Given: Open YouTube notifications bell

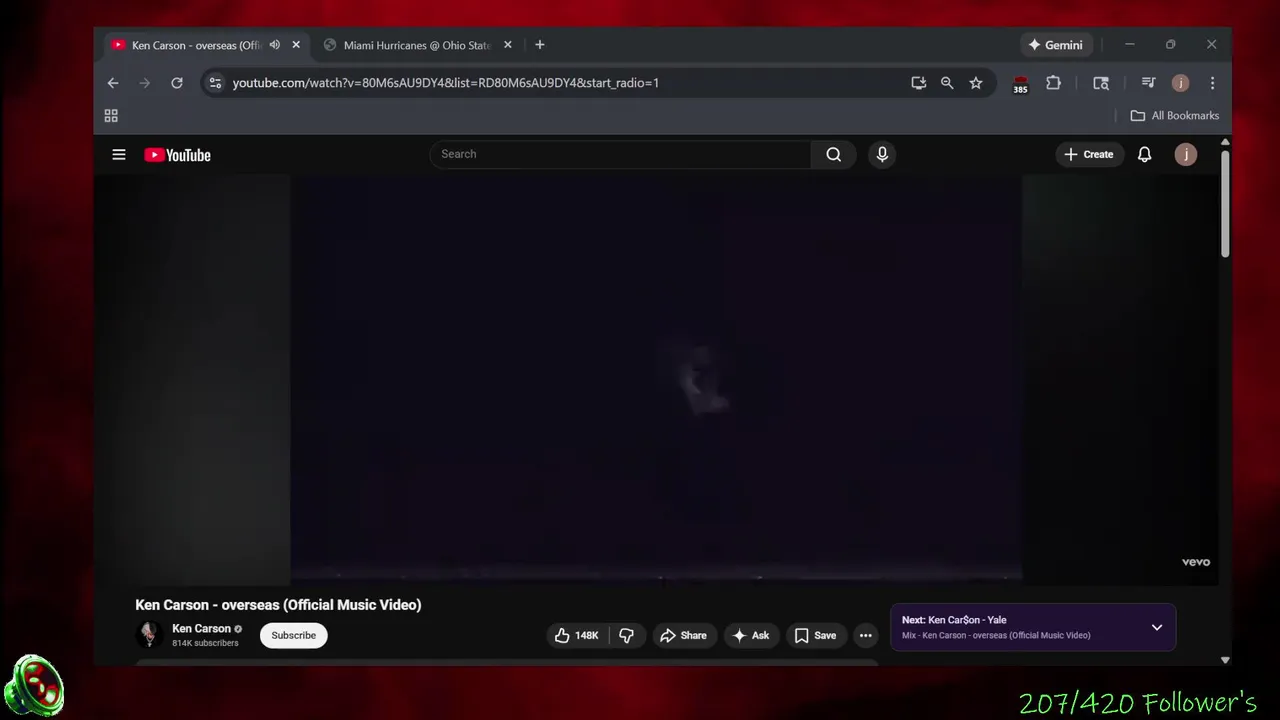Looking at the screenshot, I should [1144, 154].
